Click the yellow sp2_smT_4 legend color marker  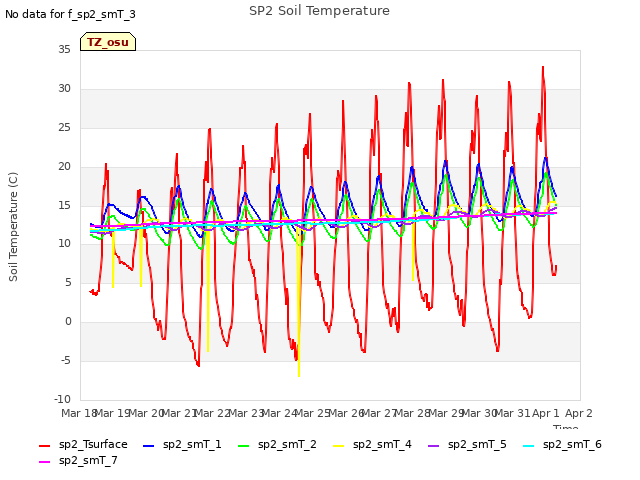339,446
